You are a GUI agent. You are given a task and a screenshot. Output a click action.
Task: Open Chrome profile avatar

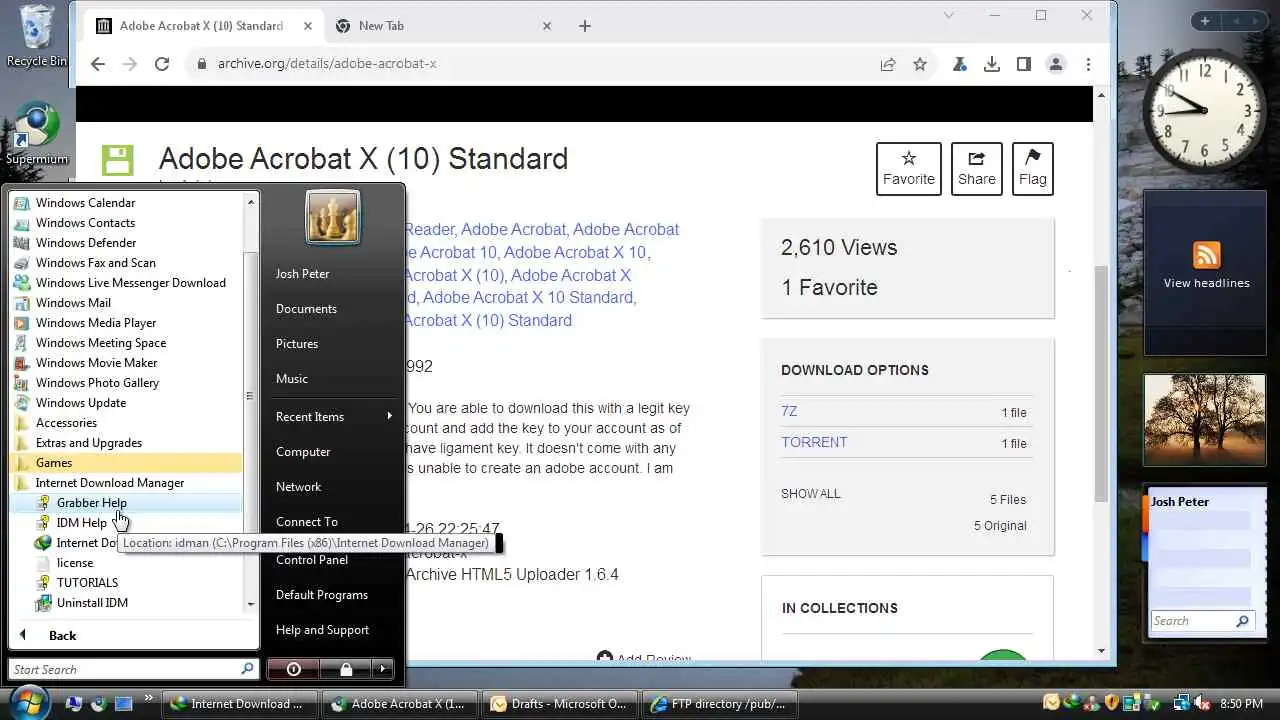pyautogui.click(x=1056, y=64)
